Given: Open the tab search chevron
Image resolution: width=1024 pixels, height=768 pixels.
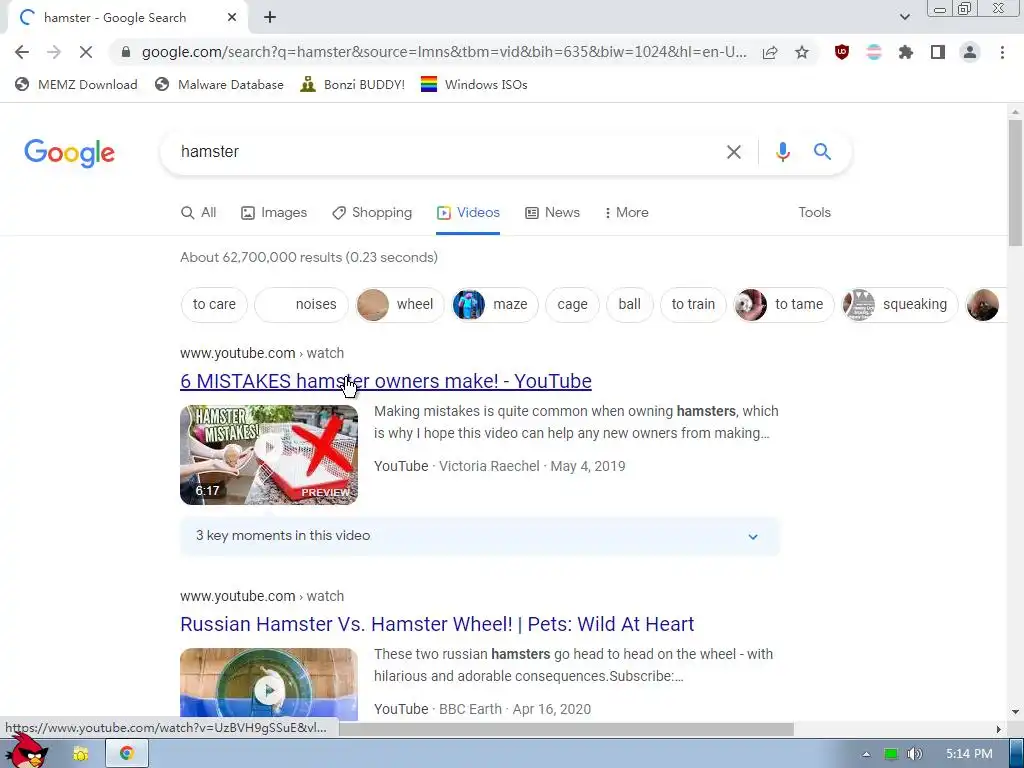Looking at the screenshot, I should (904, 18).
